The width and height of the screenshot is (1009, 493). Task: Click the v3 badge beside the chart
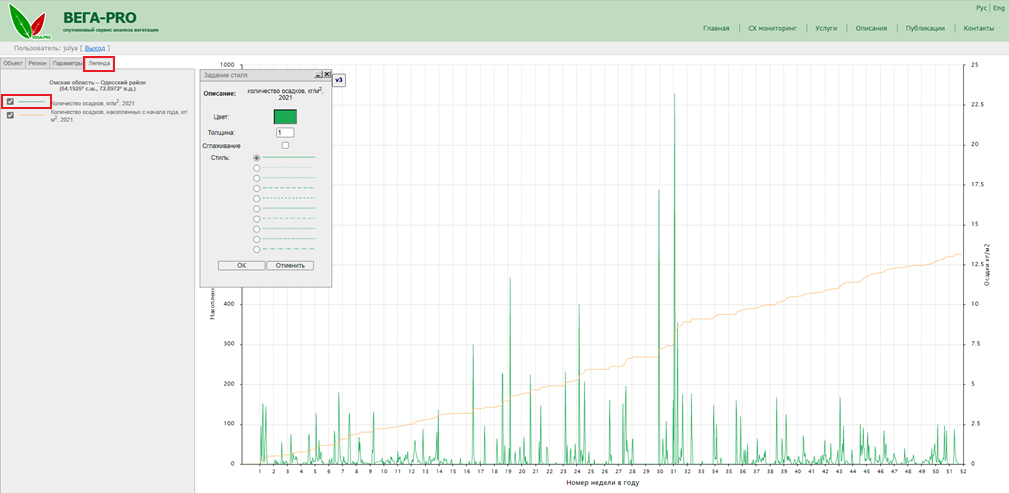tap(339, 80)
